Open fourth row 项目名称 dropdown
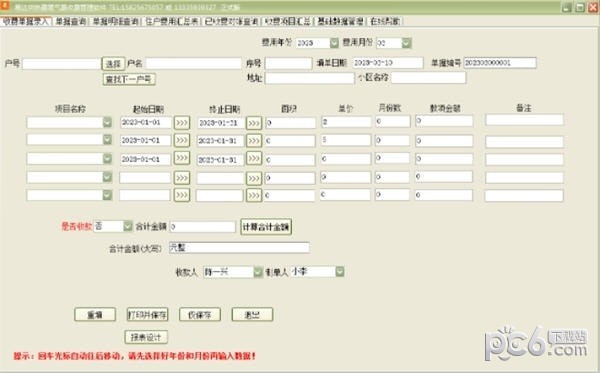This screenshot has width=600, height=373. (x=108, y=177)
